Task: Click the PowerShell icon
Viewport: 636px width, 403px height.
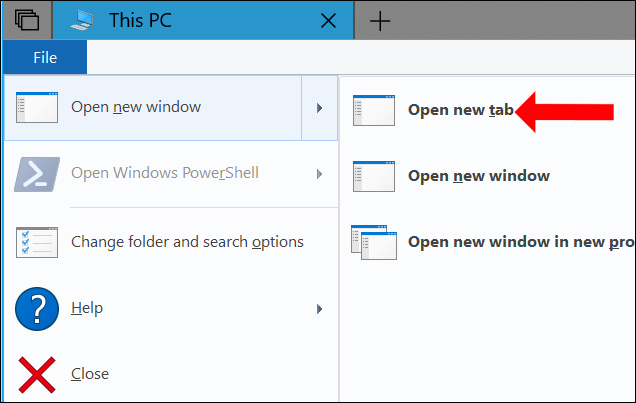Action: point(37,174)
